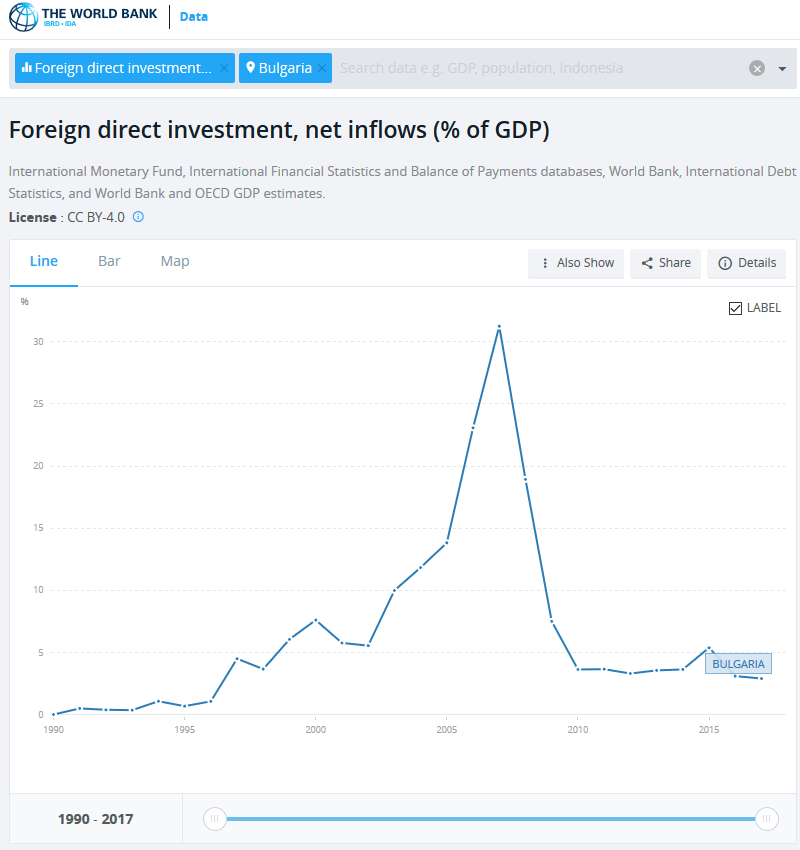The height and width of the screenshot is (850, 800).
Task: Switch to the Map tab
Action: [x=175, y=261]
